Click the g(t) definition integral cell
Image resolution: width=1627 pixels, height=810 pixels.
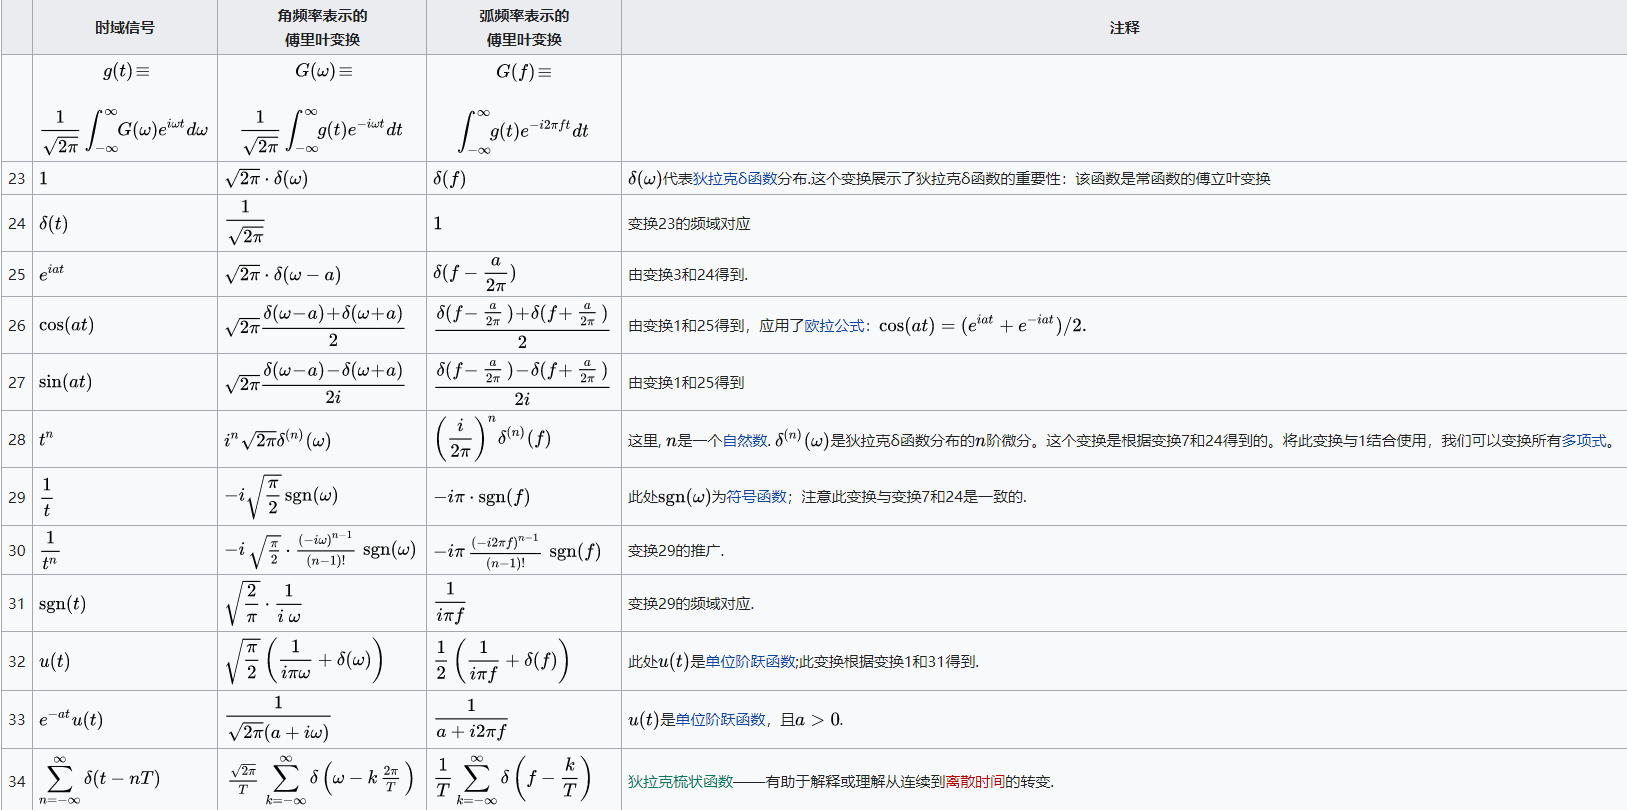(x=125, y=108)
